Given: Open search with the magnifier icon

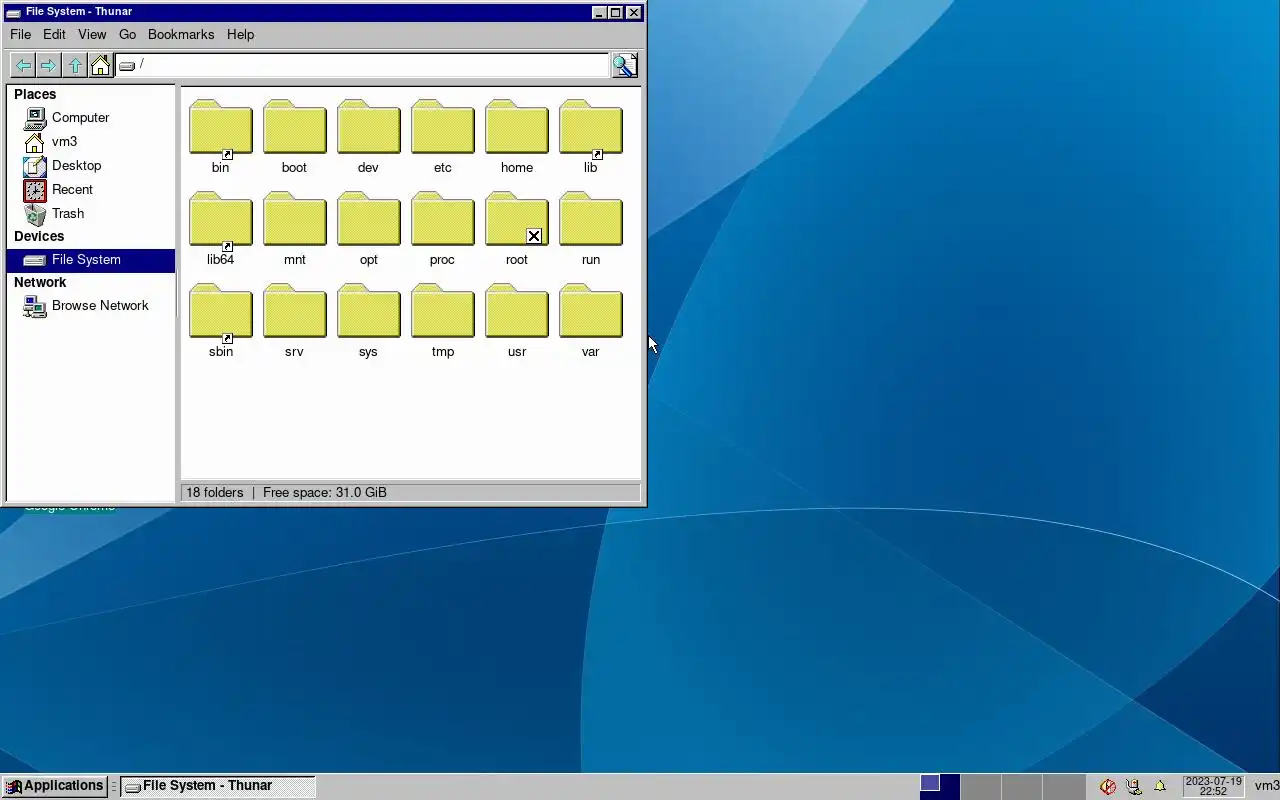Looking at the screenshot, I should 625,65.
